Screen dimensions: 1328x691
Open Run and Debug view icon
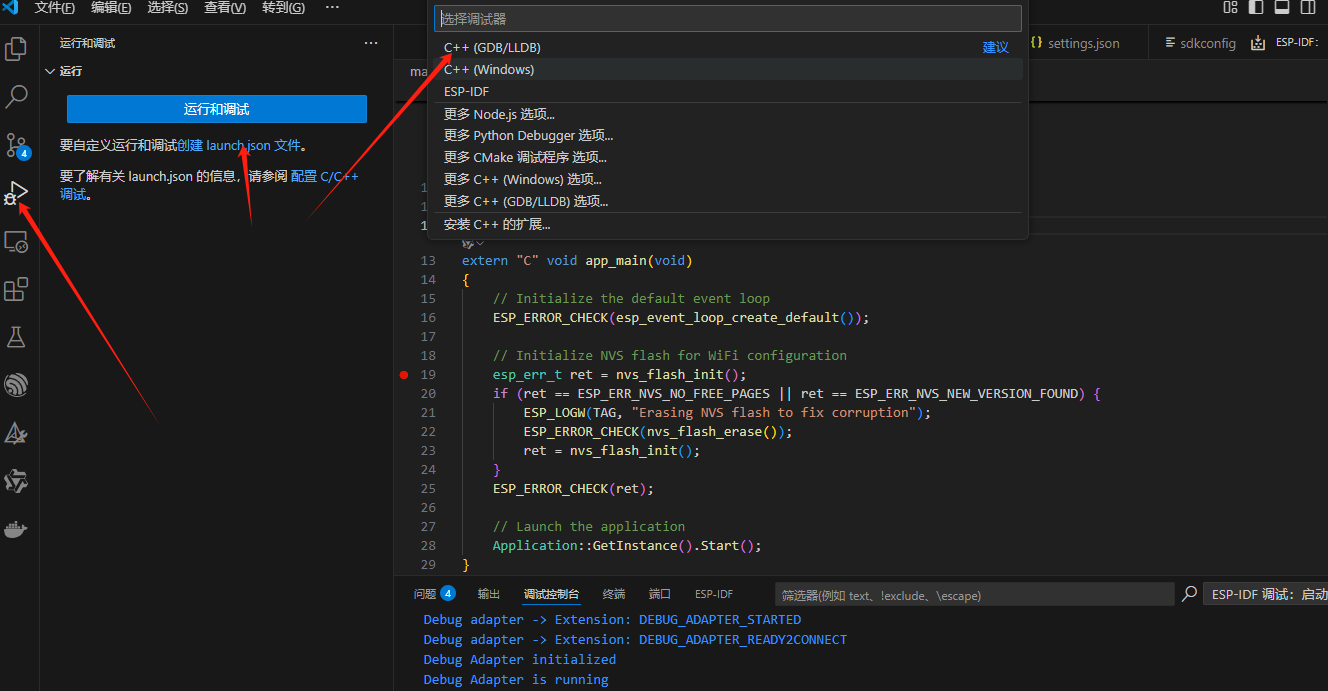click(16, 192)
